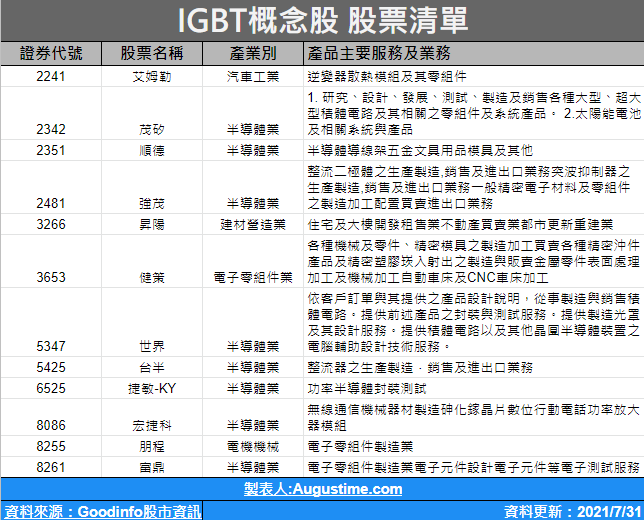Click description 逆變器散熱模組及其零組件
The width and height of the screenshot is (644, 520).
tap(387, 77)
